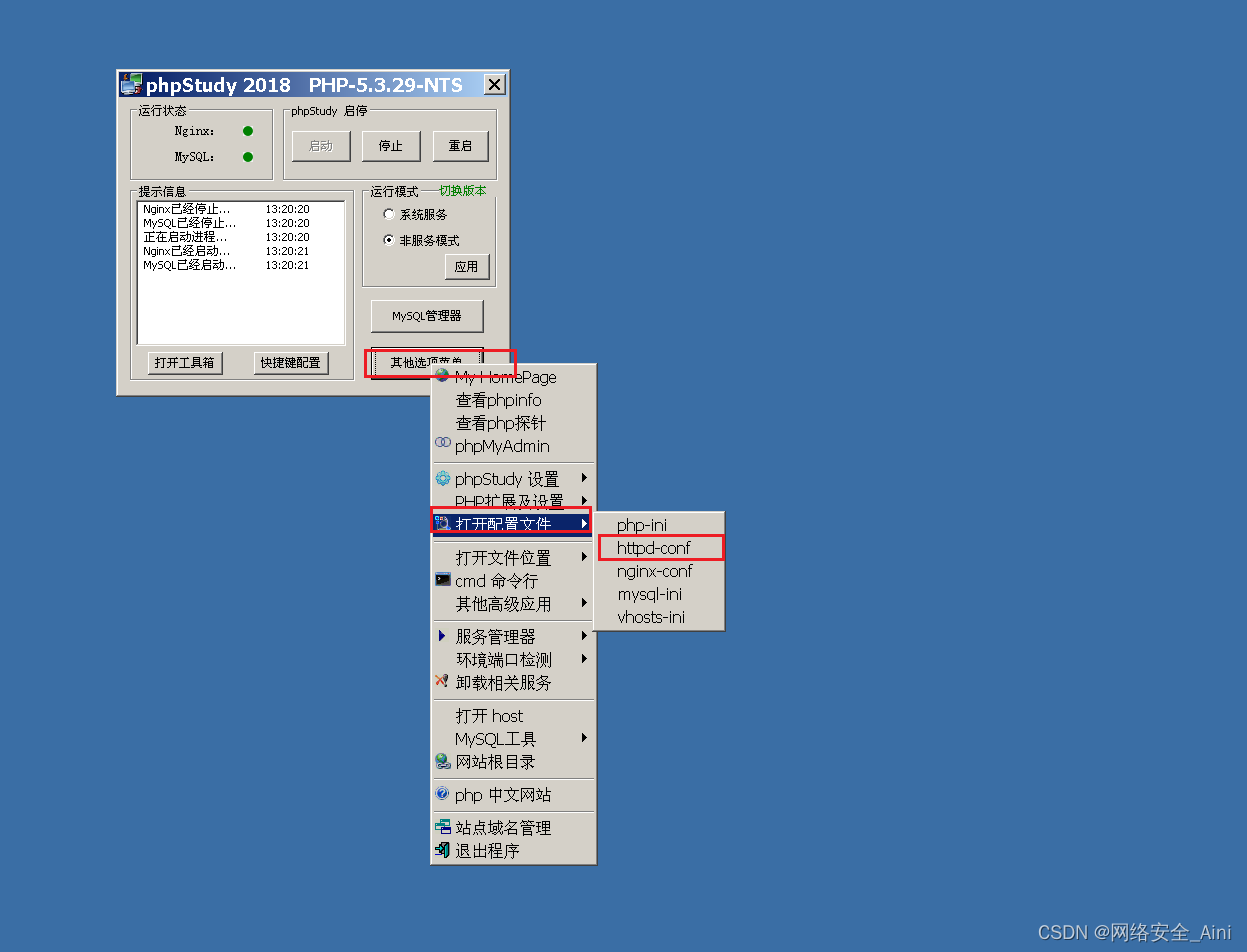The width and height of the screenshot is (1247, 952).
Task: Open mysql-ini from the submenu
Action: click(x=659, y=594)
